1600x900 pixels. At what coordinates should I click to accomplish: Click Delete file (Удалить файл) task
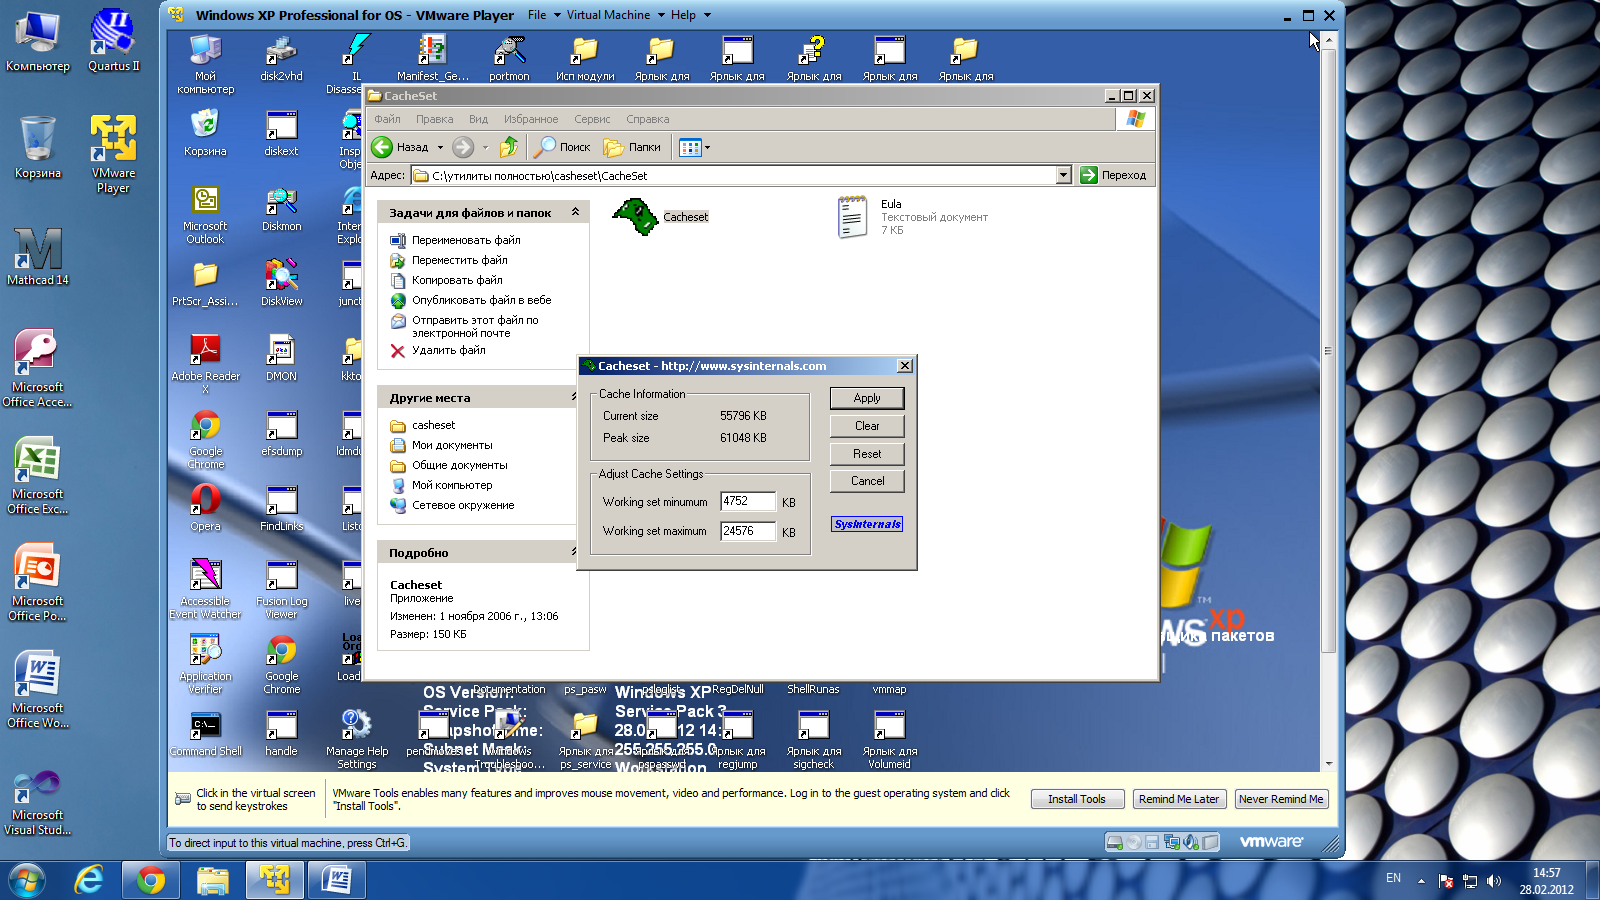click(x=449, y=350)
